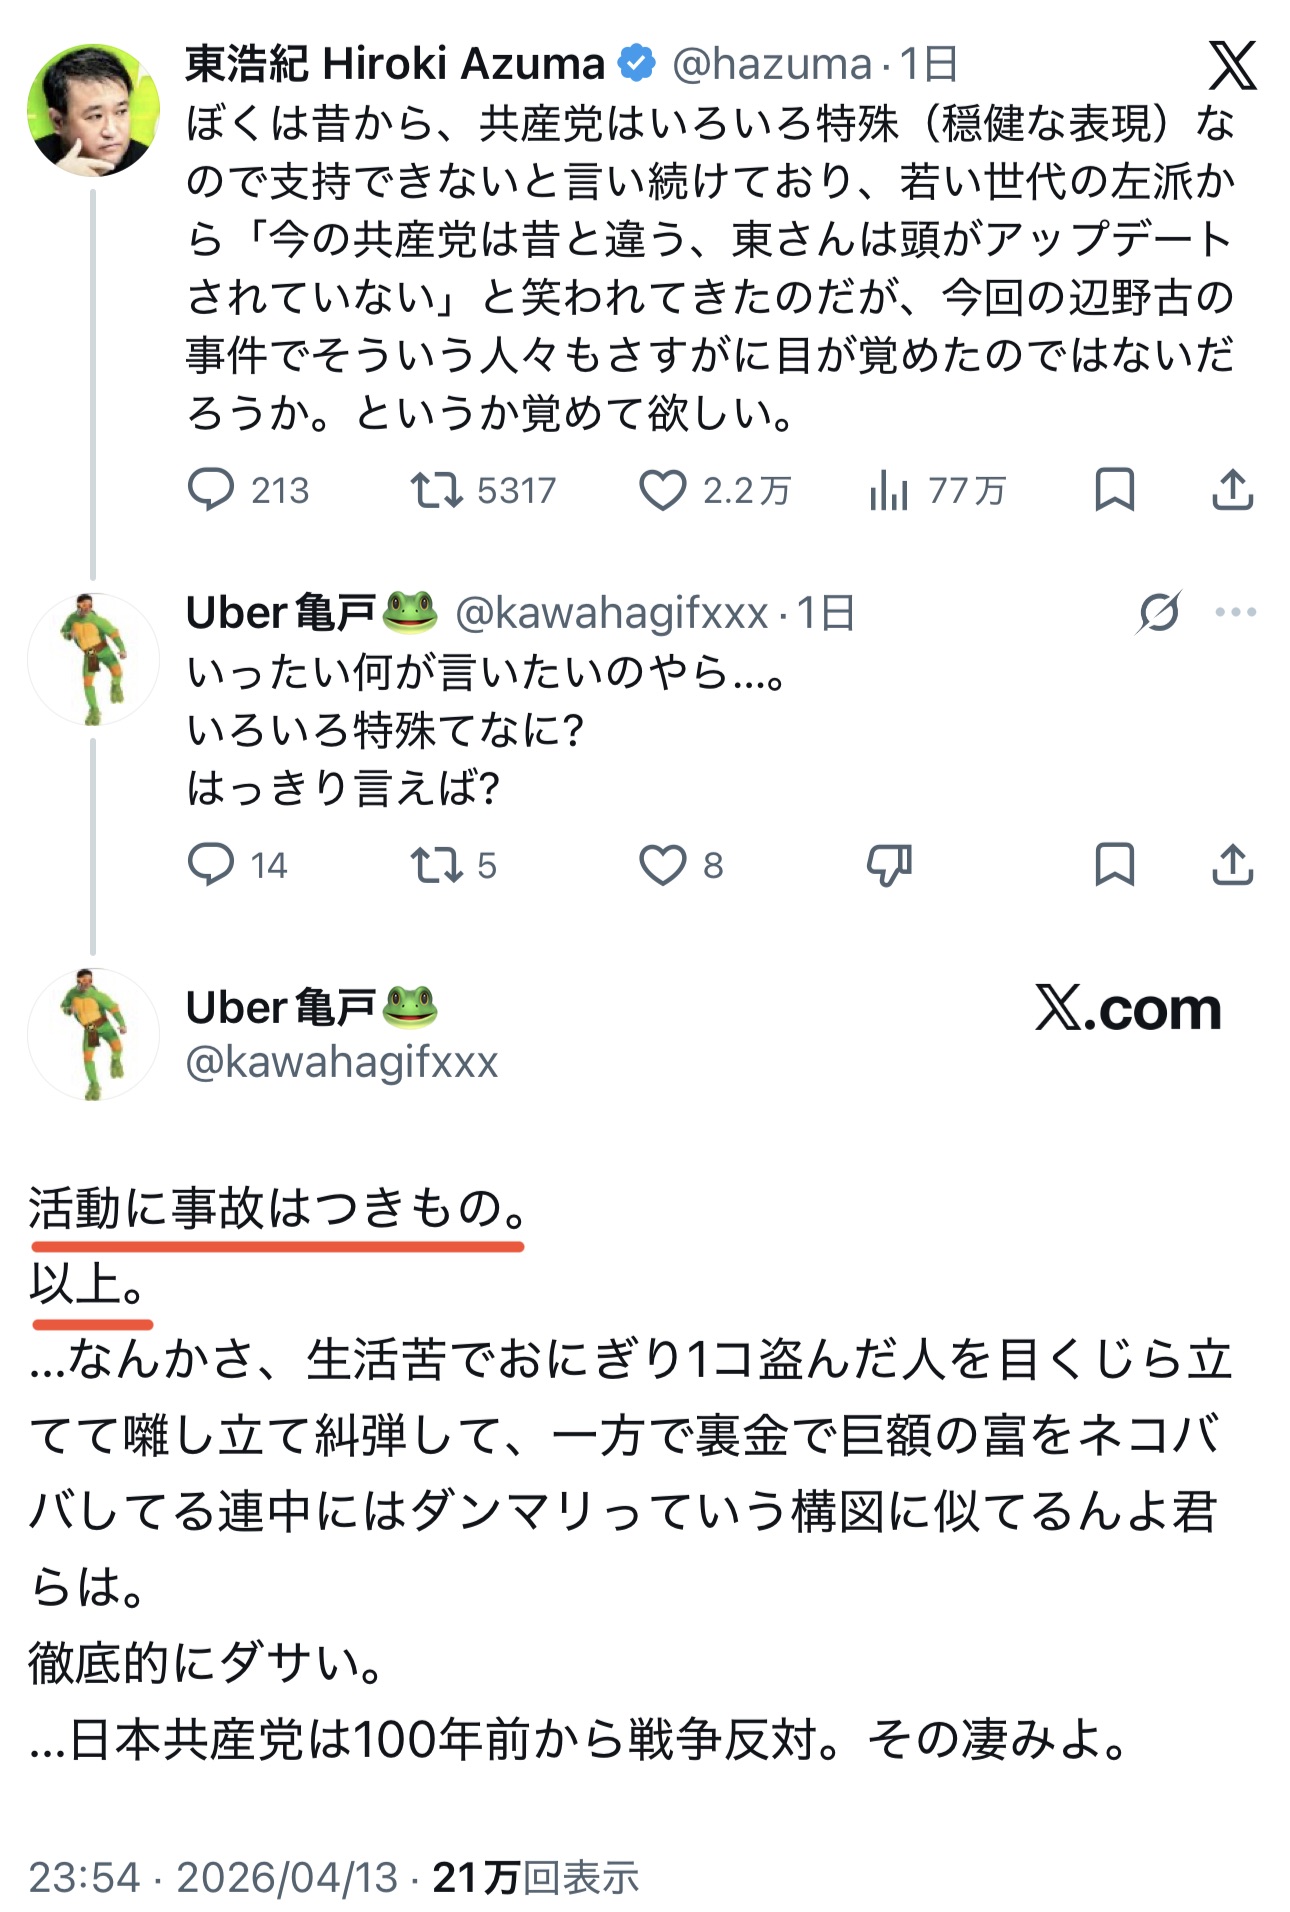This screenshot has width=1290, height=1912.
Task: Share Hiroki Azuma's post
Action: (x=1232, y=490)
